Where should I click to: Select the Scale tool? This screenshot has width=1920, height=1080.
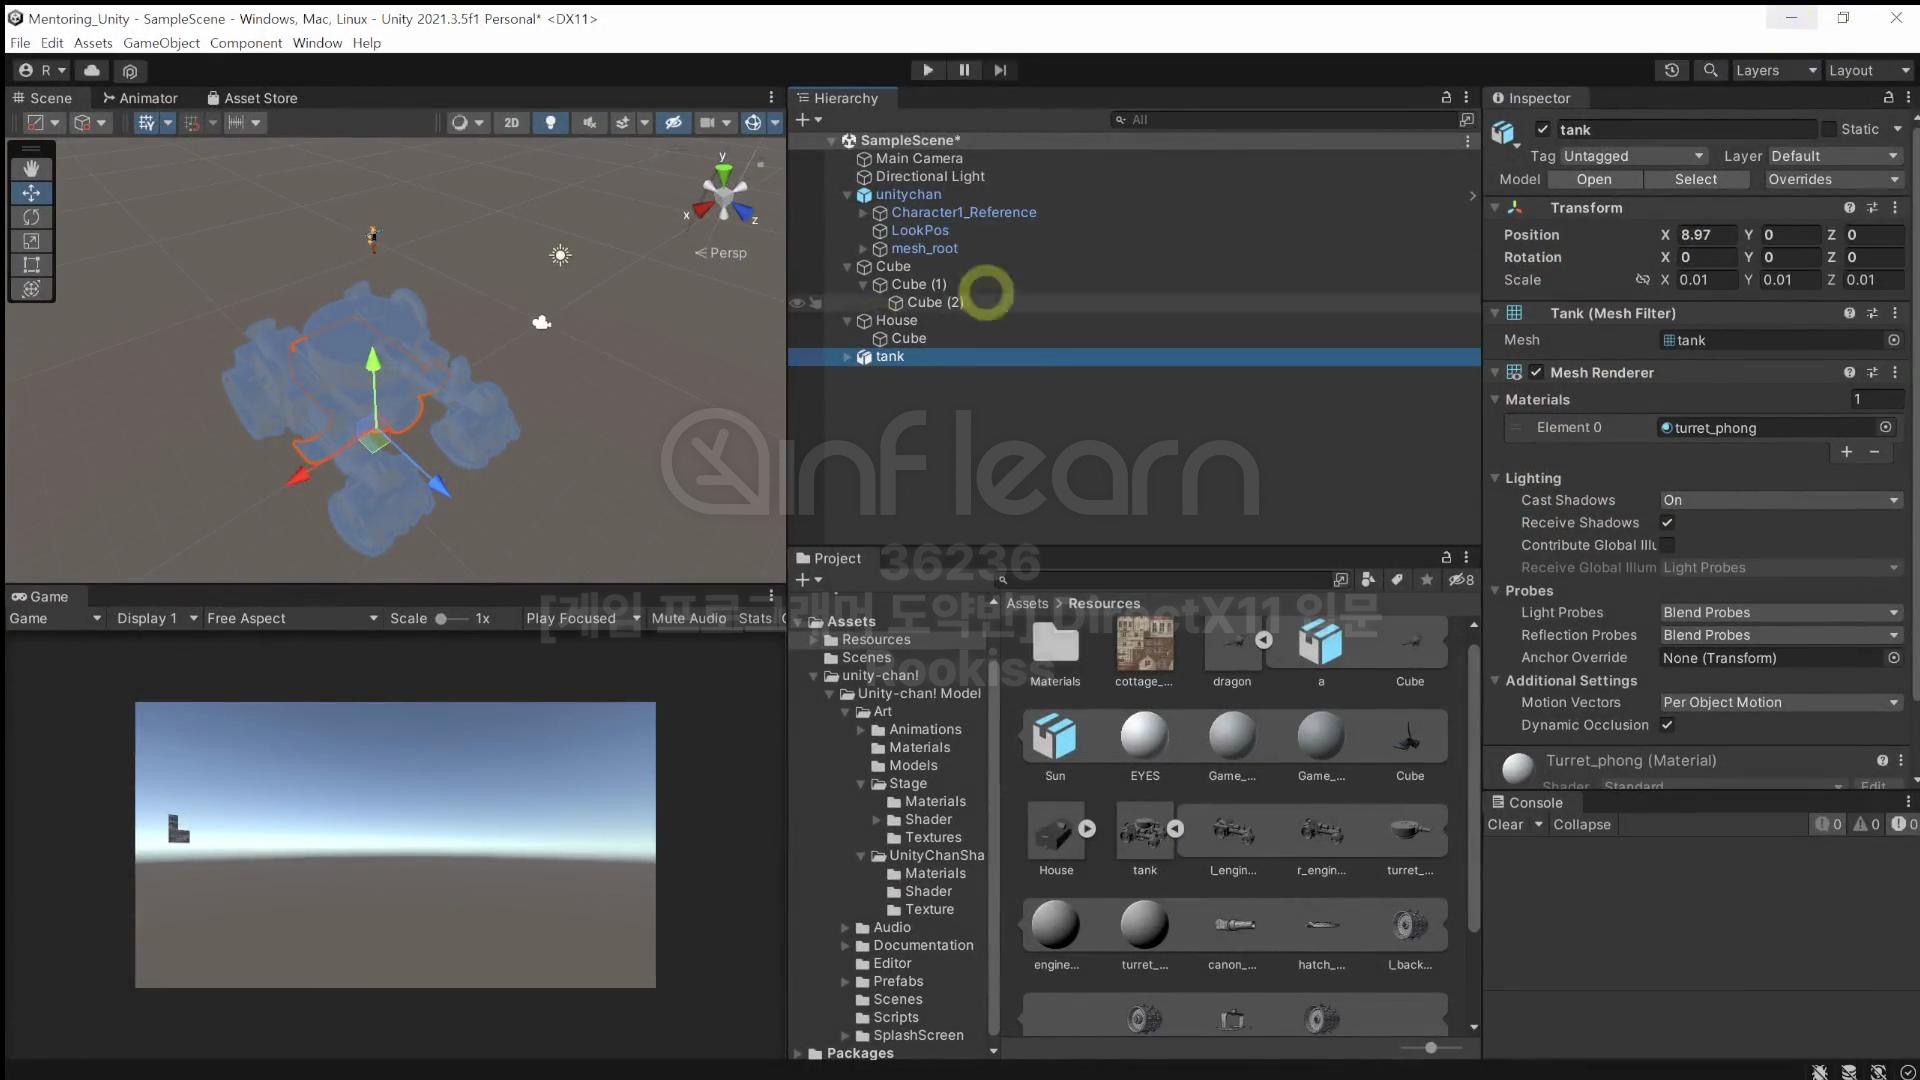point(31,241)
